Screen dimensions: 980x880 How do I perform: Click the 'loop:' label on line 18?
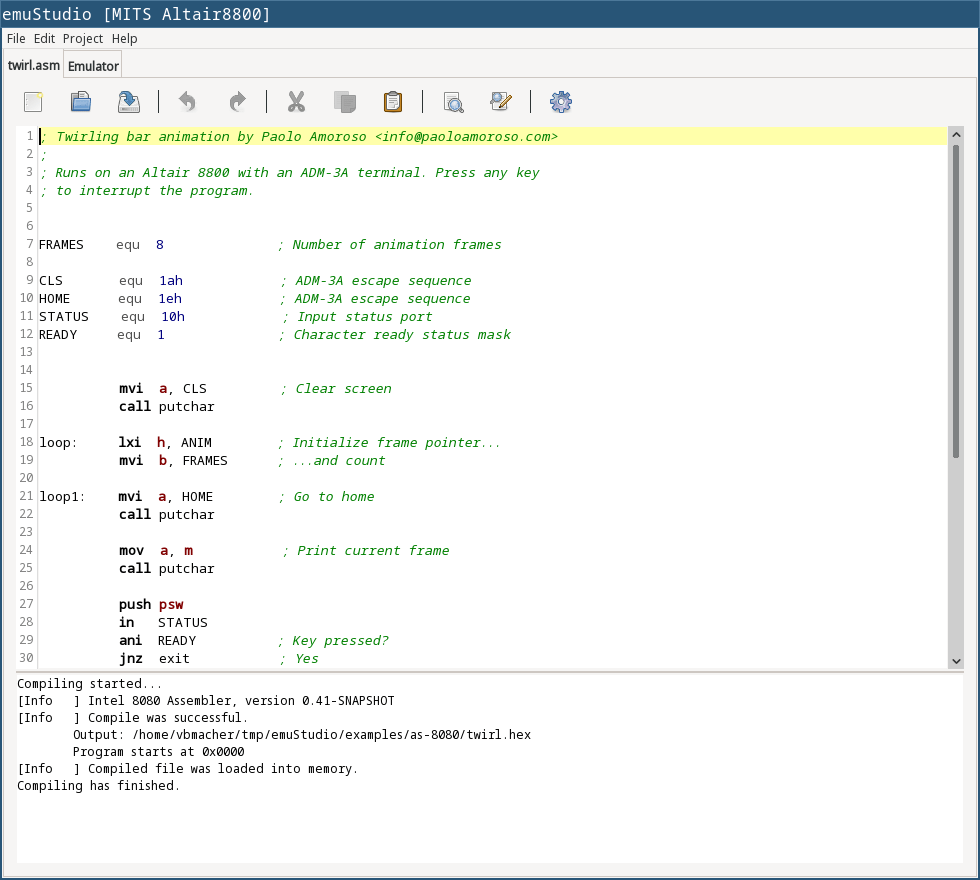[x=58, y=443]
